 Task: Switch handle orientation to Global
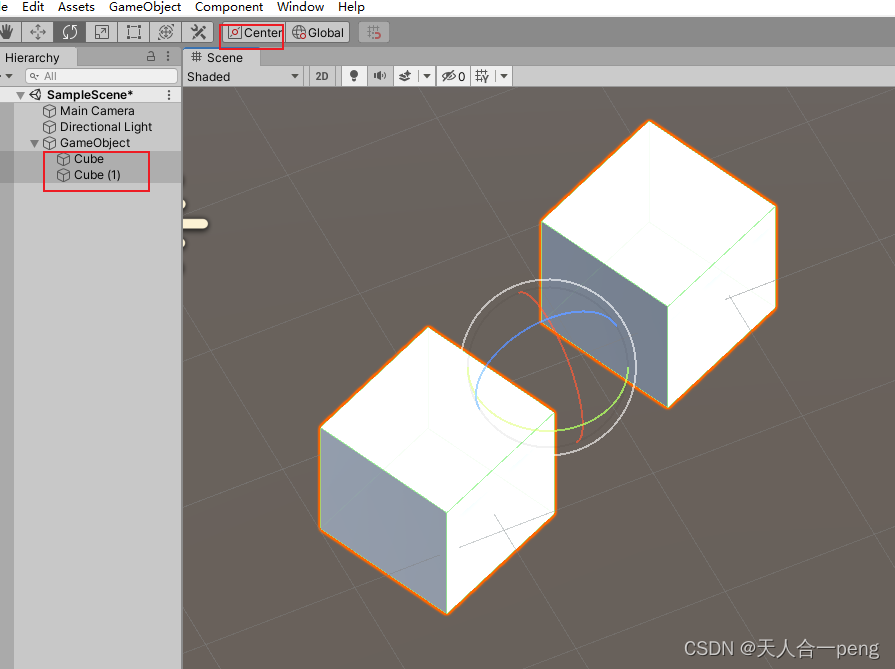[318, 31]
